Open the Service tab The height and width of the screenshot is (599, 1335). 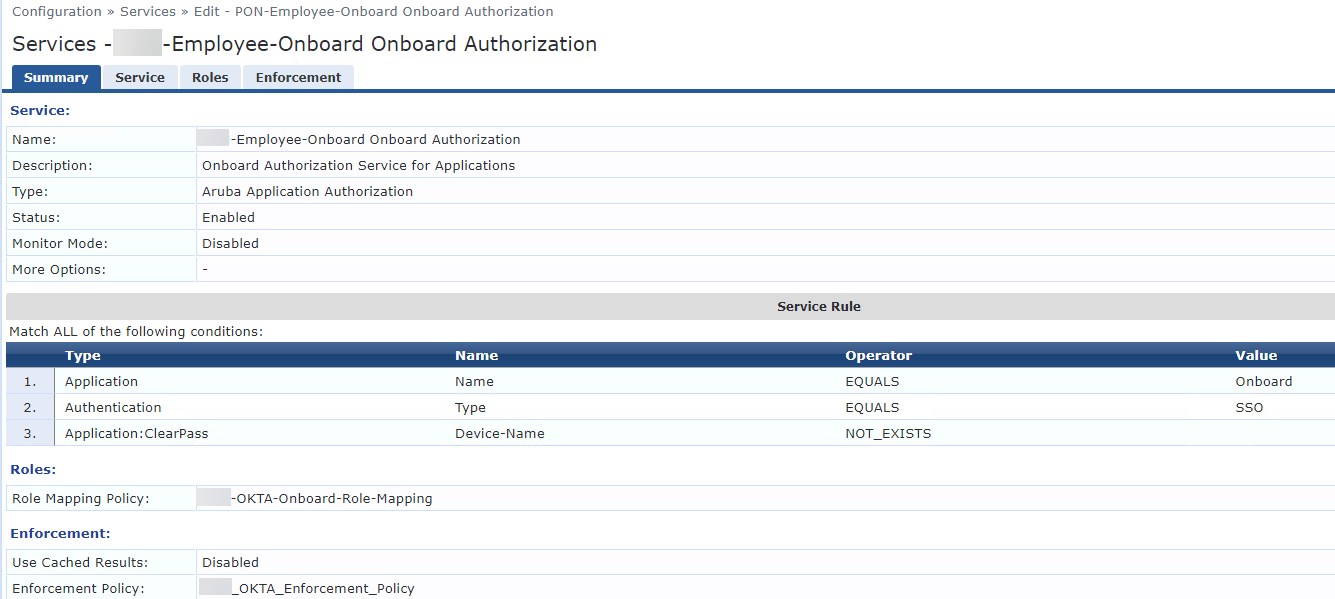click(x=140, y=78)
